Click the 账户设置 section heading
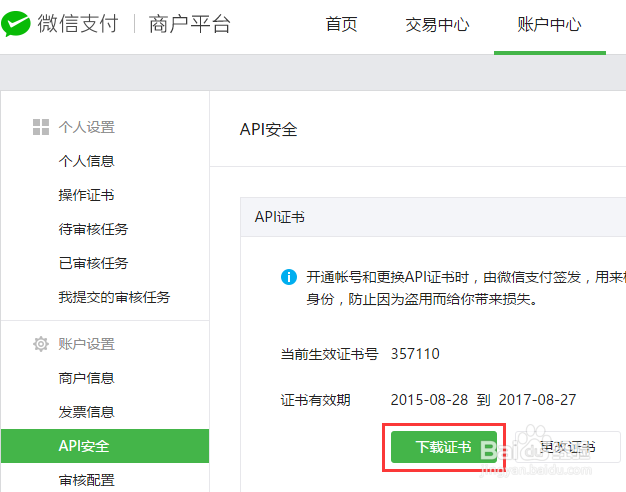 (87, 344)
